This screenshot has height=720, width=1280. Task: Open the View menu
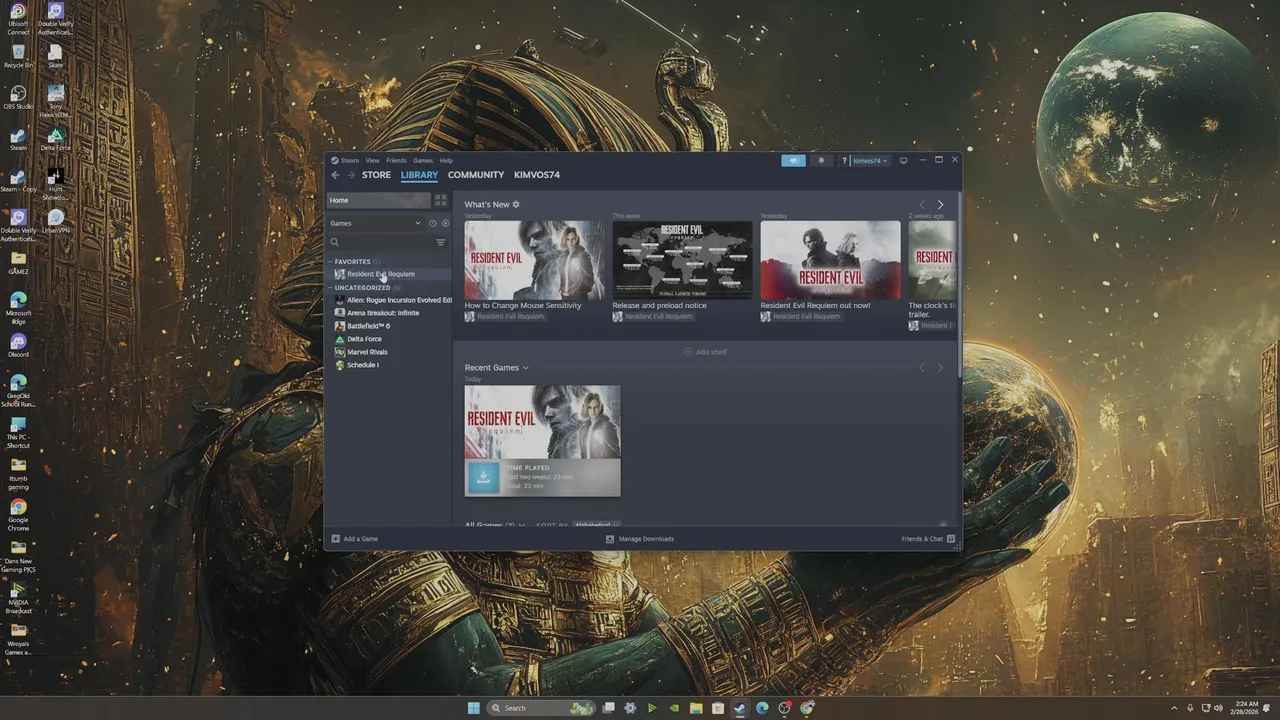pos(372,160)
